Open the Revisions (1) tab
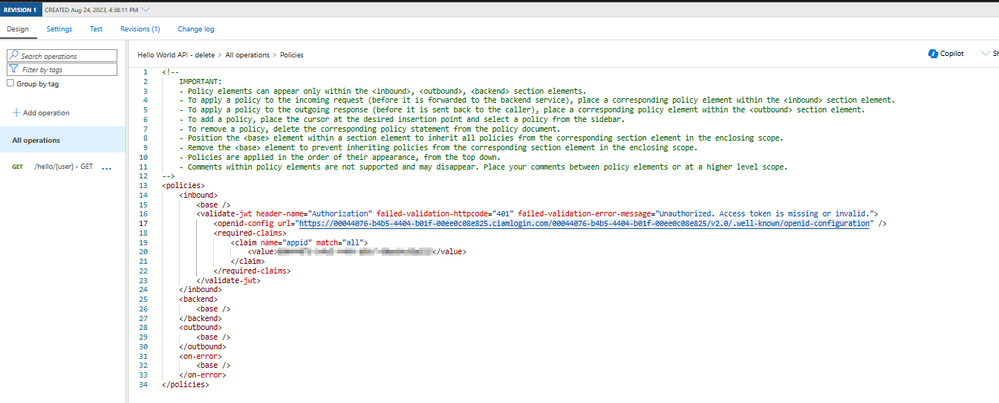This screenshot has height=403, width=999. pyautogui.click(x=140, y=29)
